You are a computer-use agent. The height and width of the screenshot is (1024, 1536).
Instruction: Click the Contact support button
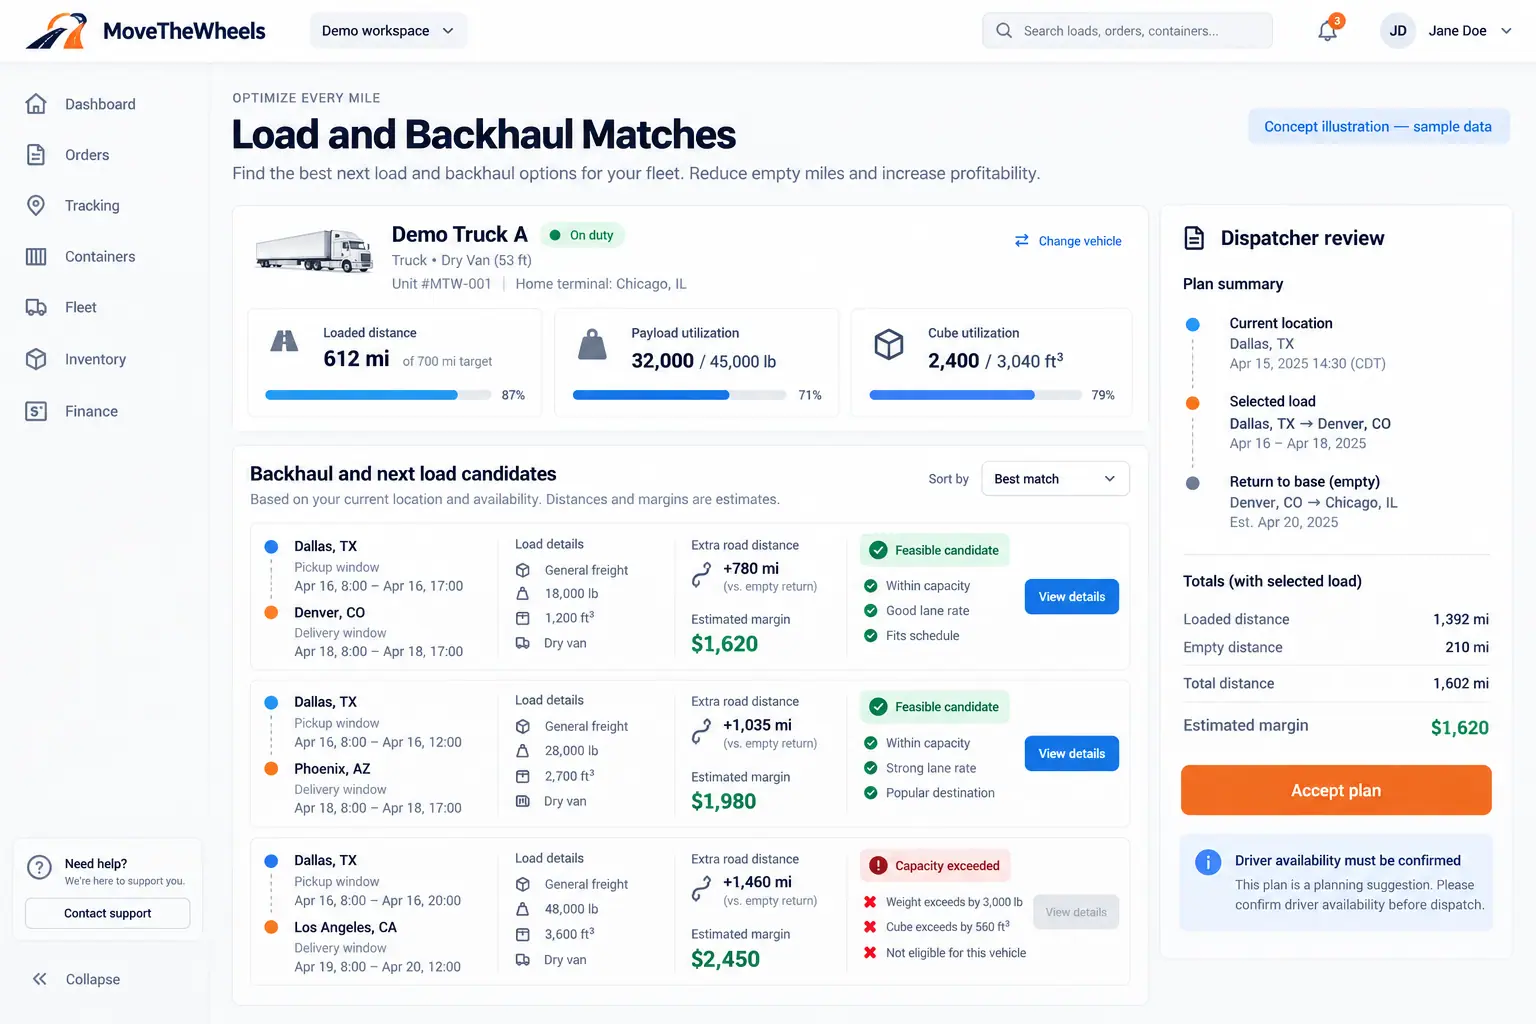[x=108, y=913]
